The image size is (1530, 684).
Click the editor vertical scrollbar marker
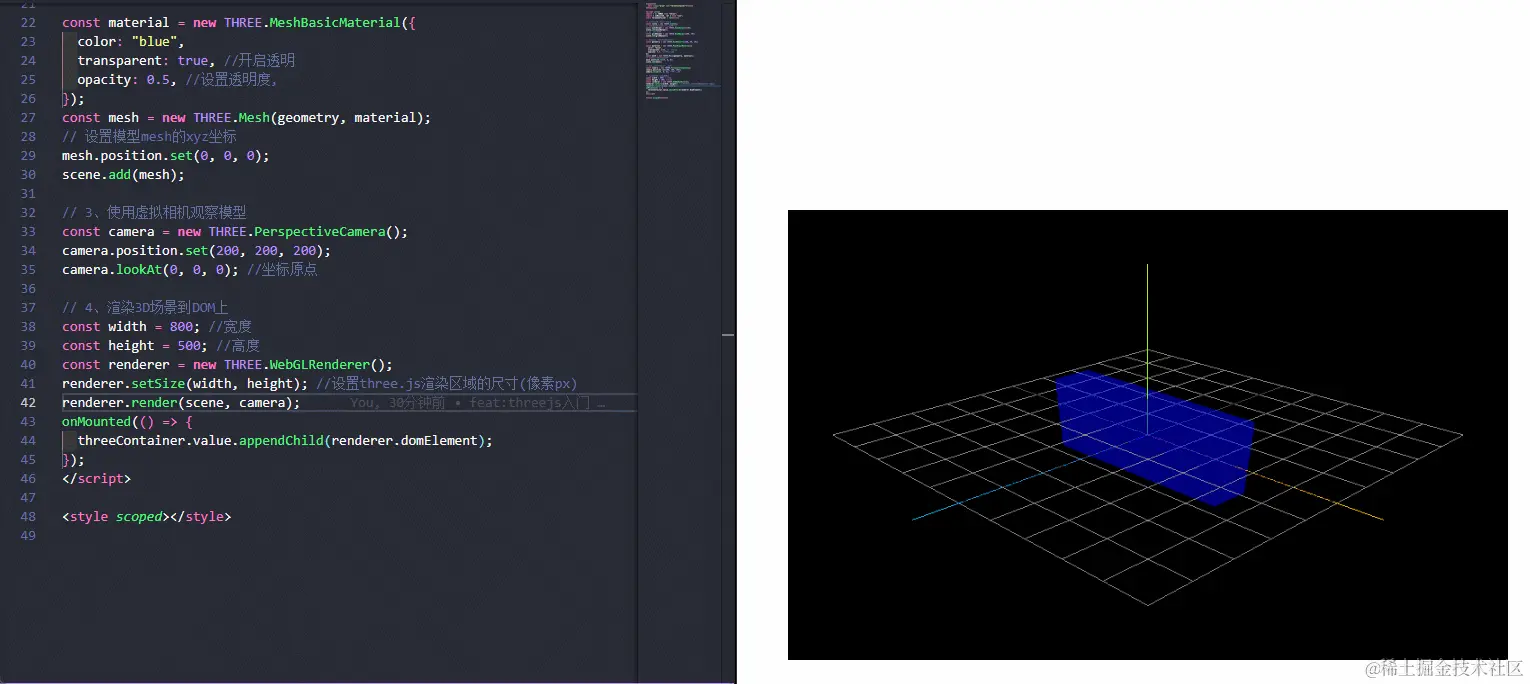(x=727, y=335)
